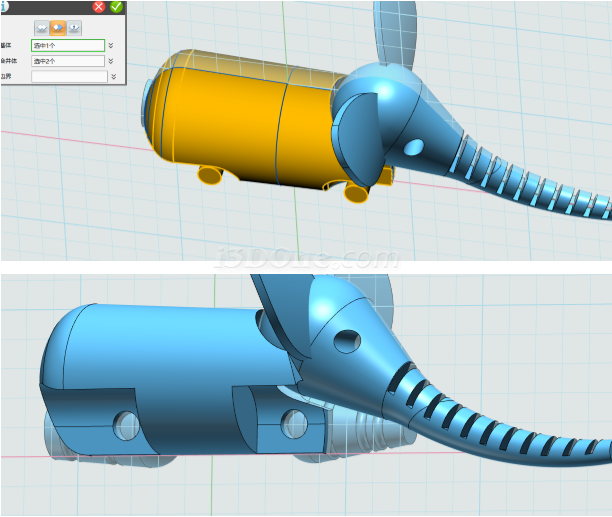Click the eye hole on the upper elephant

[411, 148]
